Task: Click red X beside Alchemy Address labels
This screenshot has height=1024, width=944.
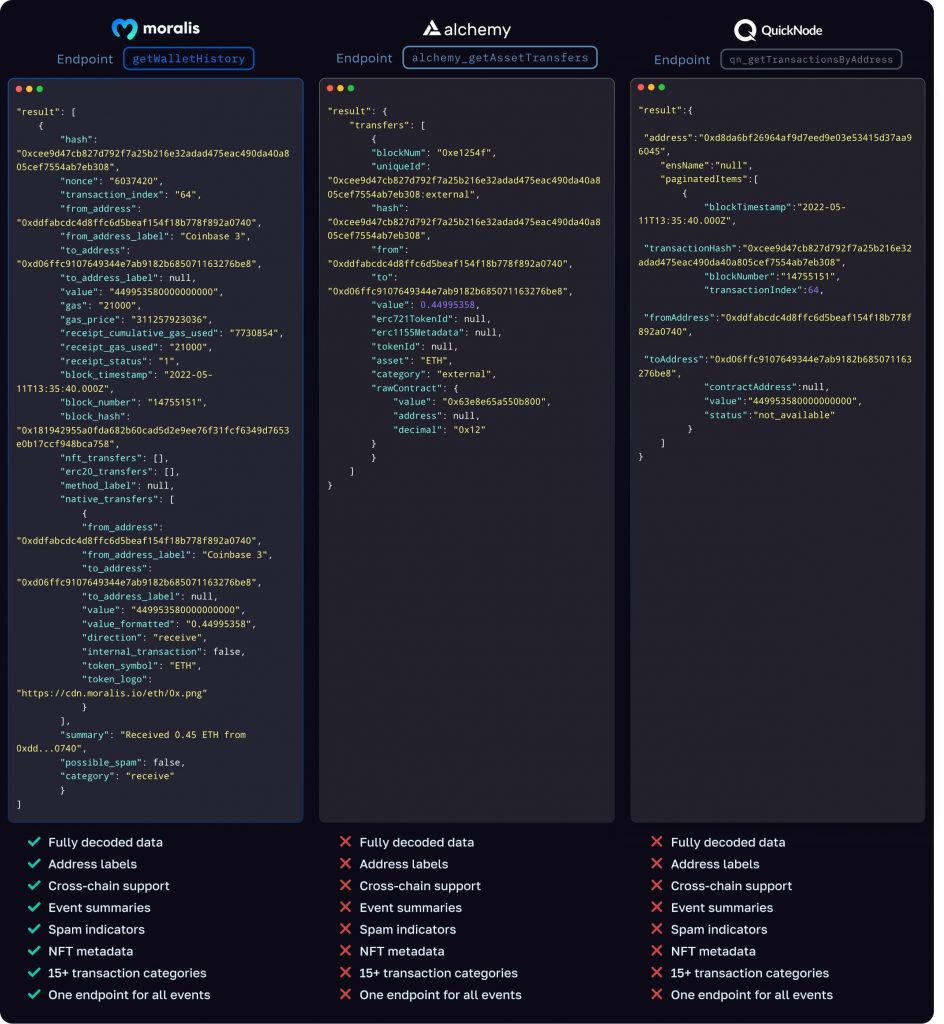Action: [x=346, y=864]
